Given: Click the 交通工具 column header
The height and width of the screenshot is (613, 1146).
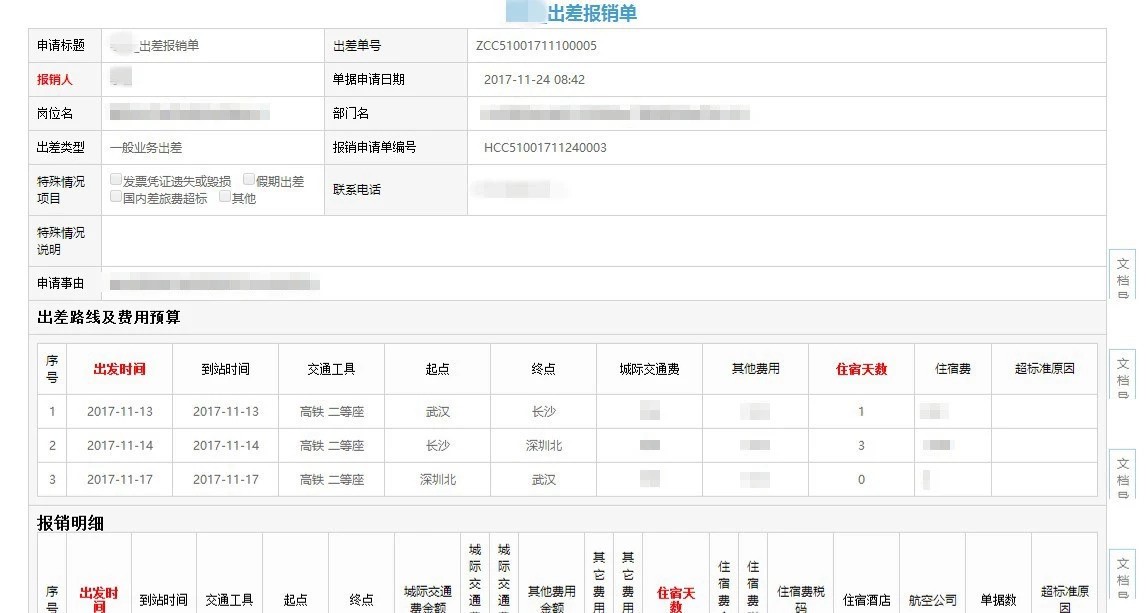Looking at the screenshot, I should click(331, 369).
